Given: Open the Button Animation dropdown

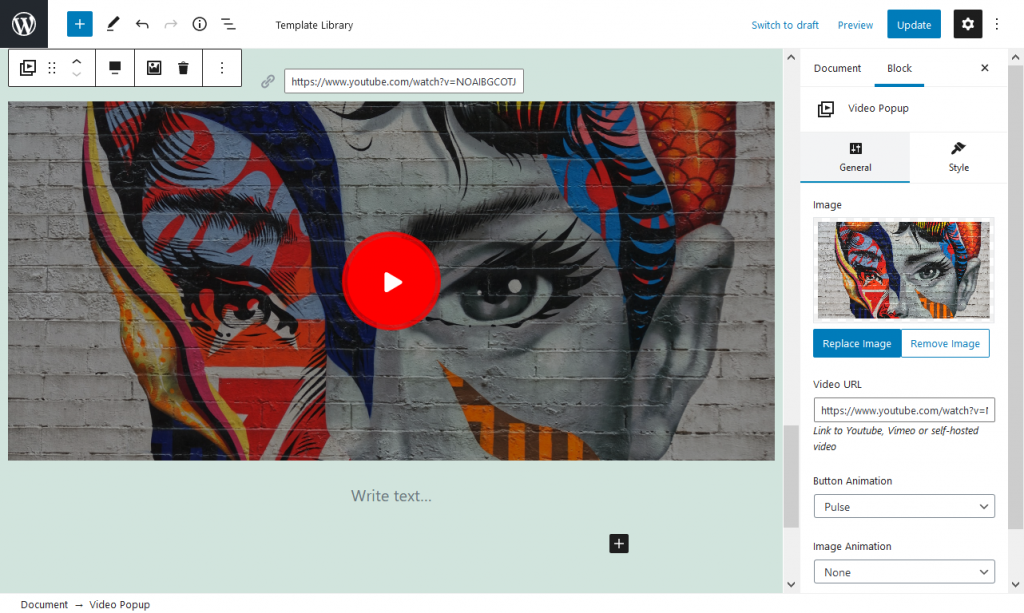Looking at the screenshot, I should tap(904, 507).
